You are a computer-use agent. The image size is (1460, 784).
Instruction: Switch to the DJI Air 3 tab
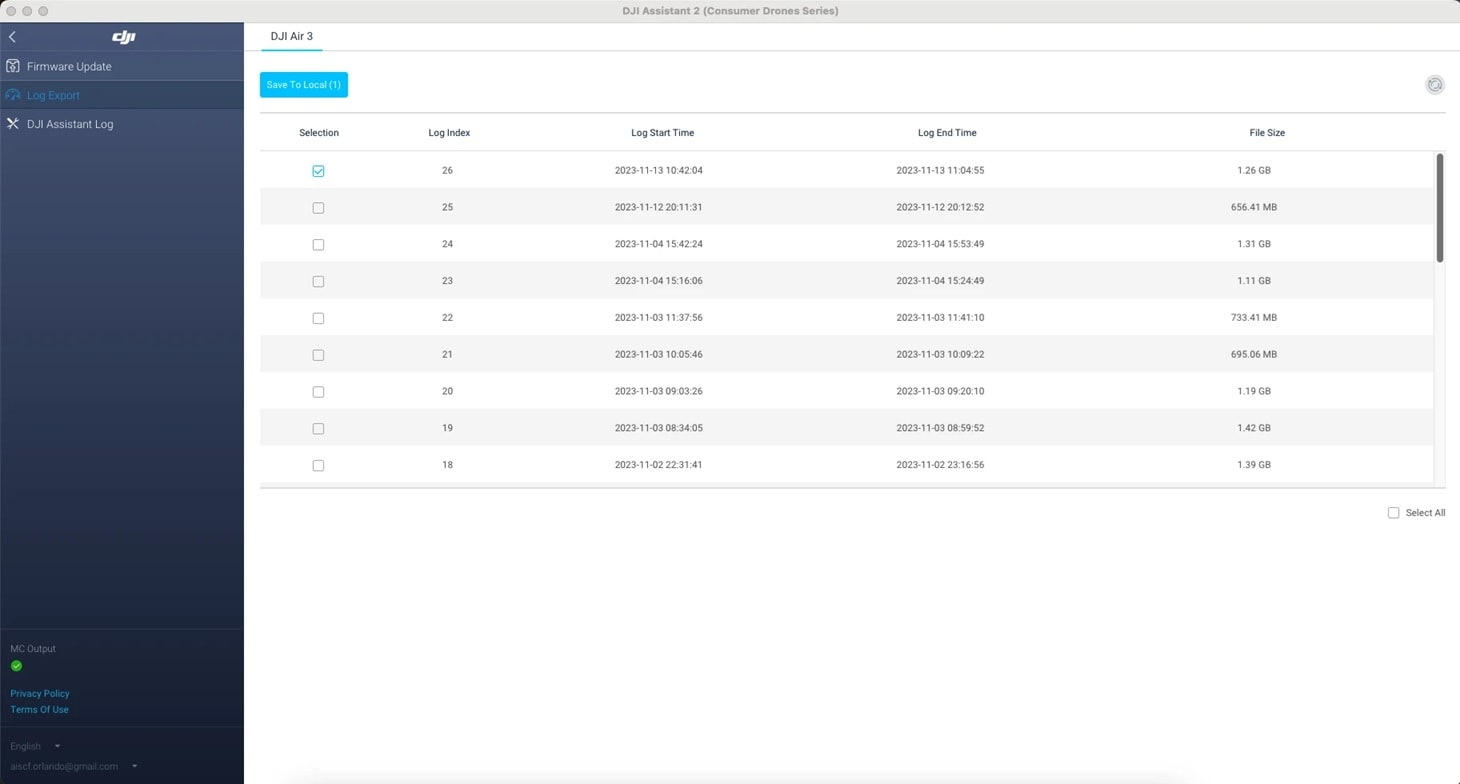coord(291,36)
